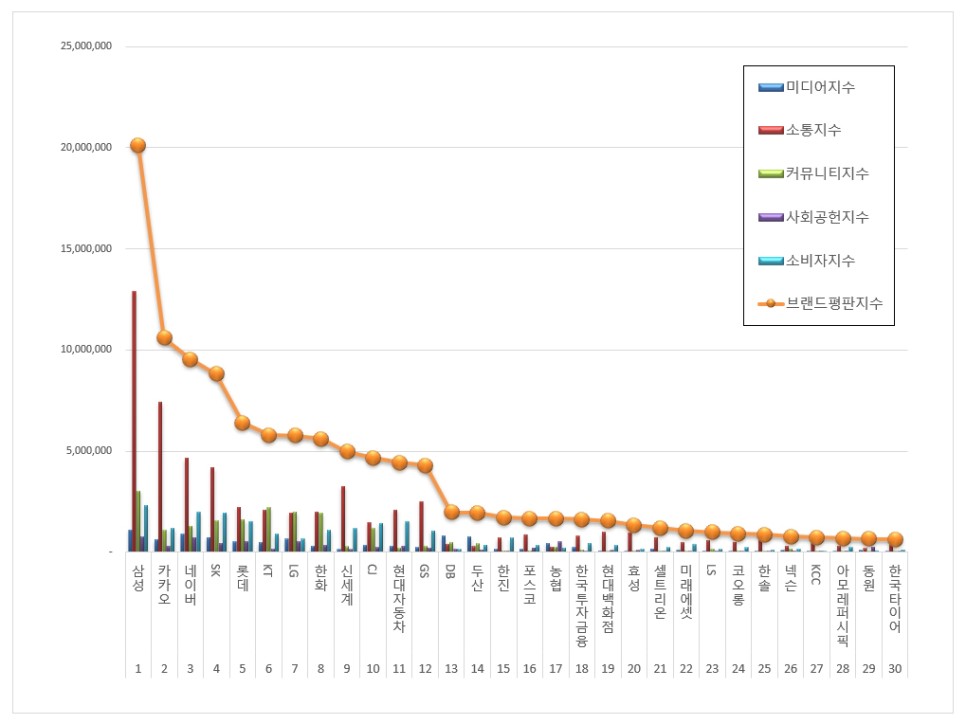Click the 5,000,000 axis label

click(x=89, y=451)
